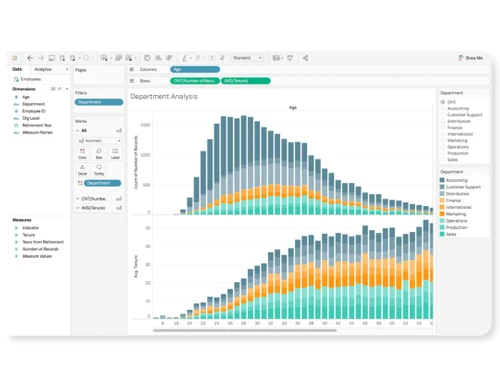
Task: Click the Age pill on Columns
Action: [x=195, y=69]
